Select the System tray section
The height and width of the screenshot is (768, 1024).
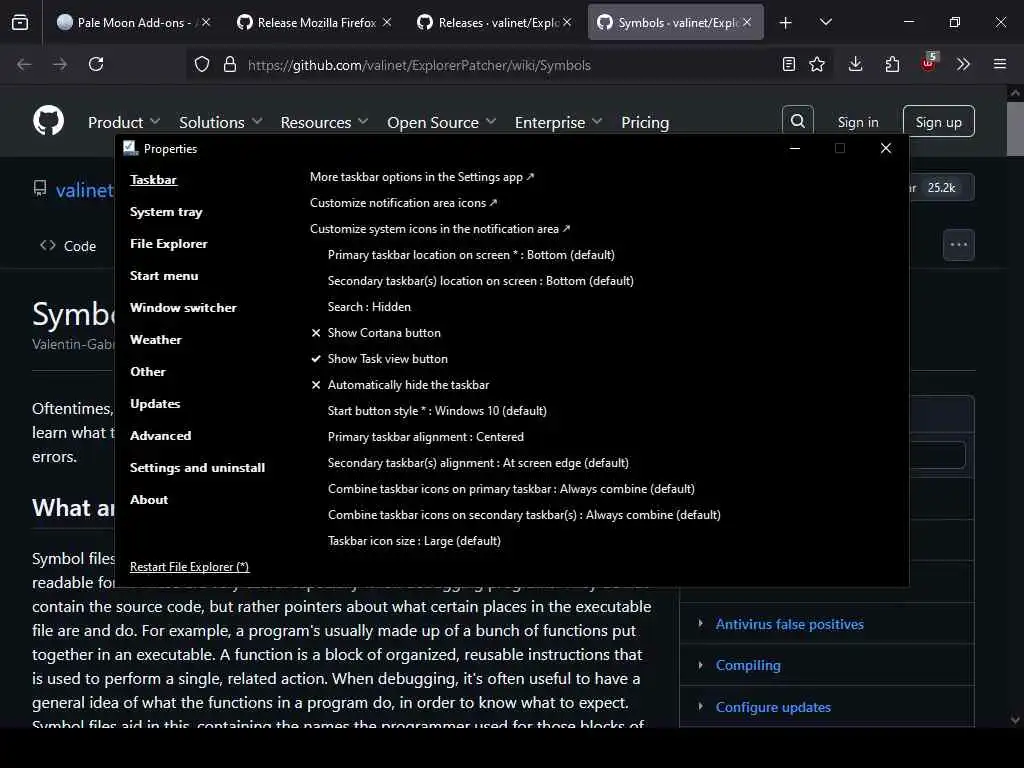tap(166, 212)
